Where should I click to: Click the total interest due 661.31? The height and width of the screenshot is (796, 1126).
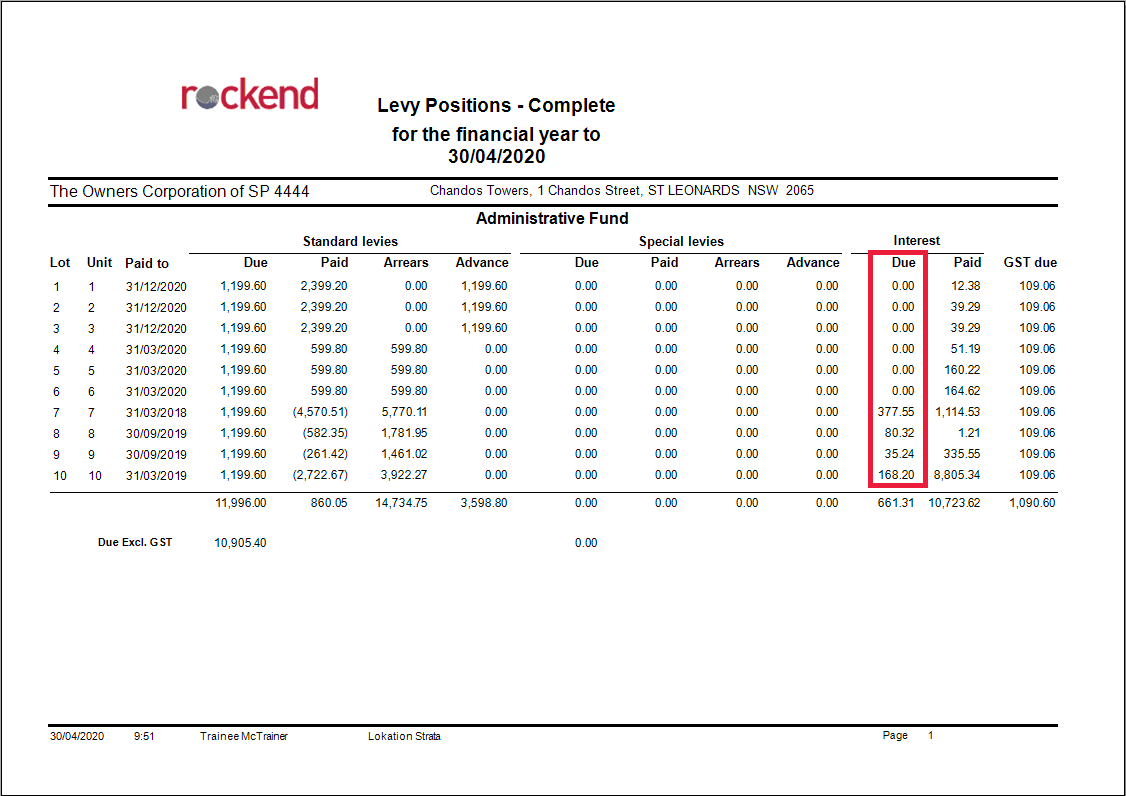[x=895, y=503]
